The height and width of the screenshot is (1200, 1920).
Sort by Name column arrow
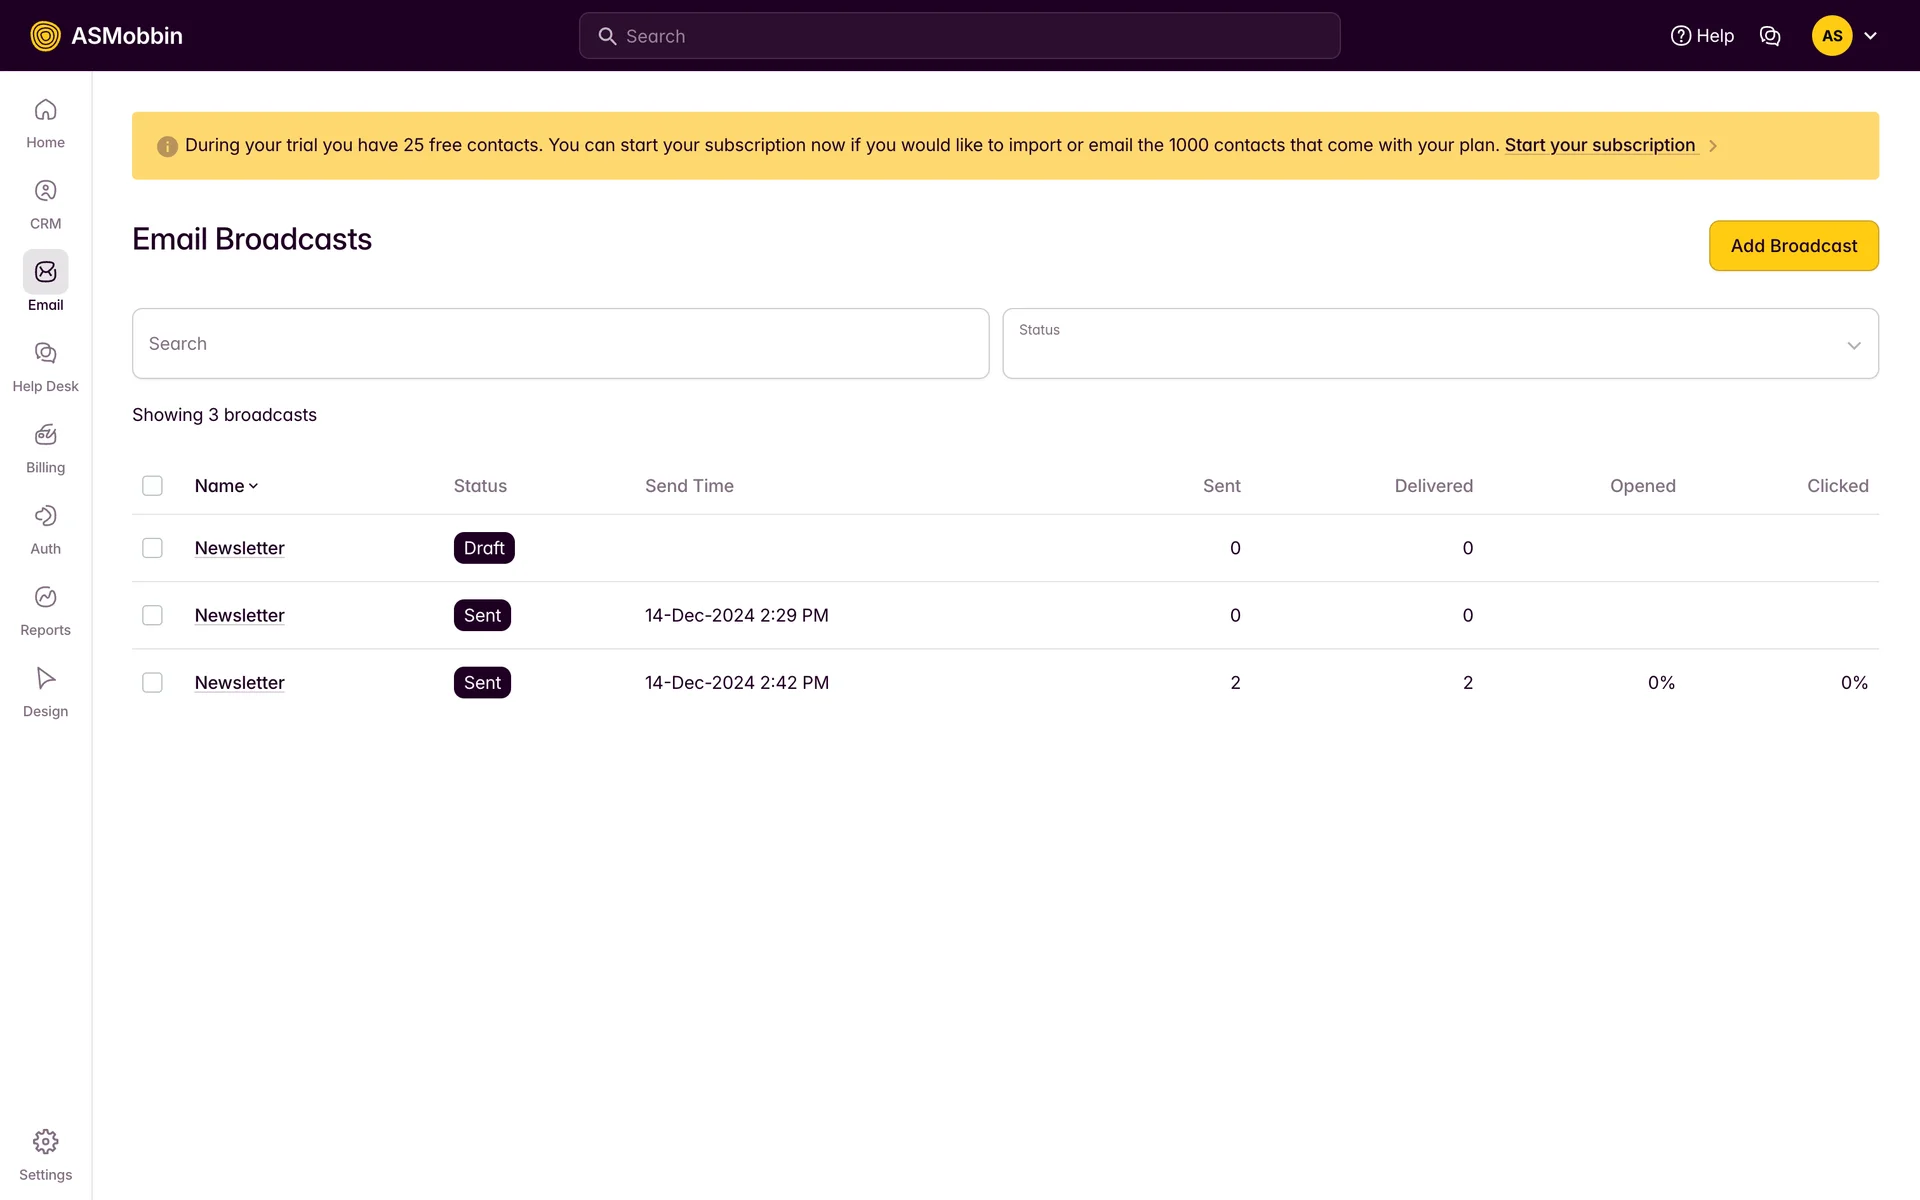click(253, 486)
